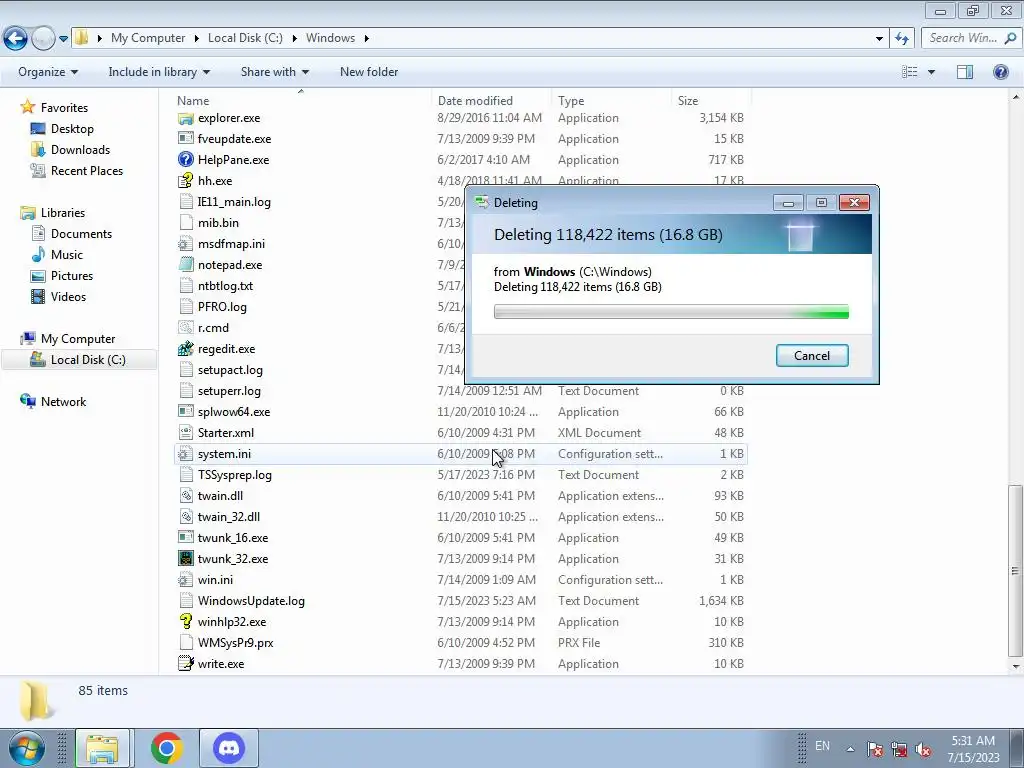This screenshot has height=768, width=1024.
Task: Select the fveupdate.exe file icon
Action: click(x=186, y=138)
